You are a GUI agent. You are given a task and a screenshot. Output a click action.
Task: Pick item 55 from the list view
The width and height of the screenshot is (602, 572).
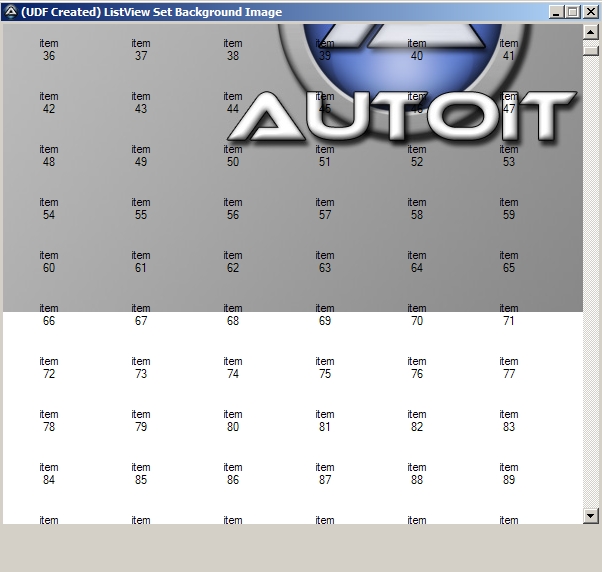[141, 209]
